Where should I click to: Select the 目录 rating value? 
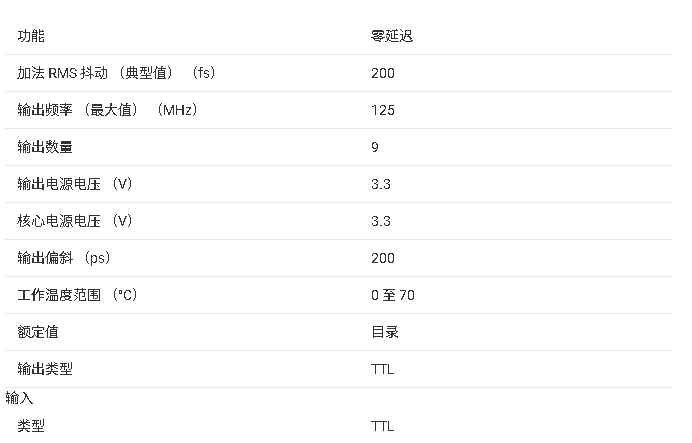(x=385, y=332)
